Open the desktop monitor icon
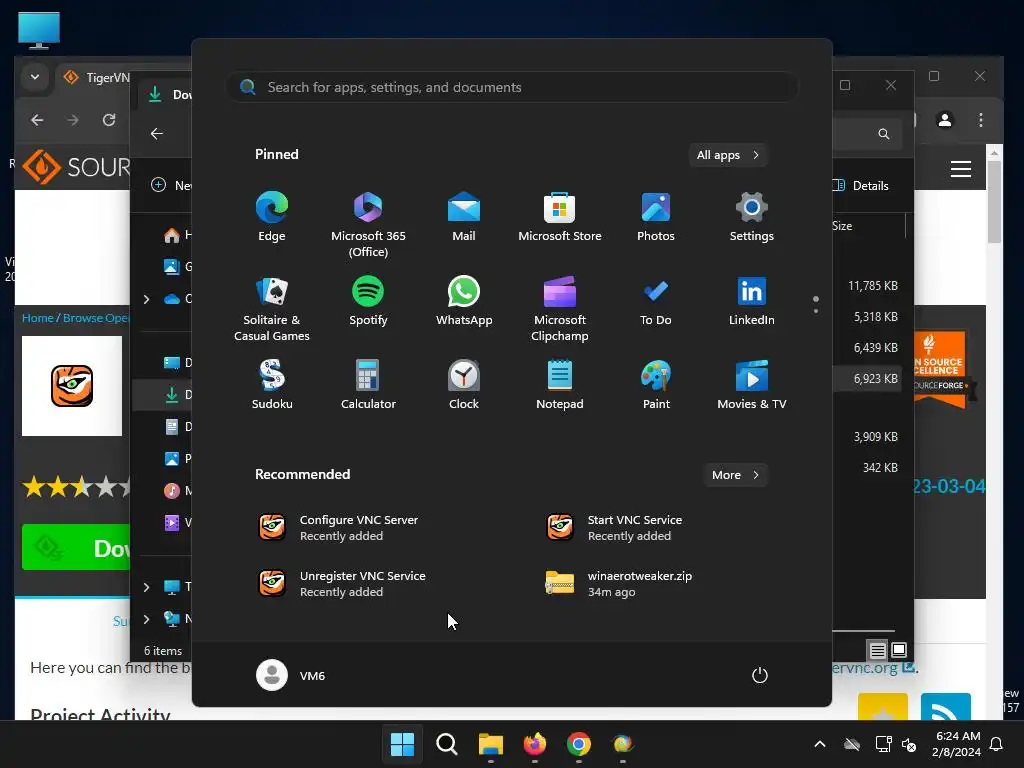Screen dimensions: 1024x768 (39, 30)
